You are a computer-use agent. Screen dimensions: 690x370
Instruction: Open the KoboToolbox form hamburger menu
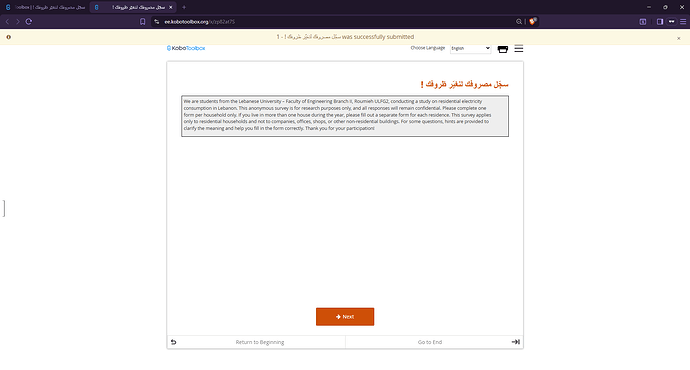tap(519, 48)
